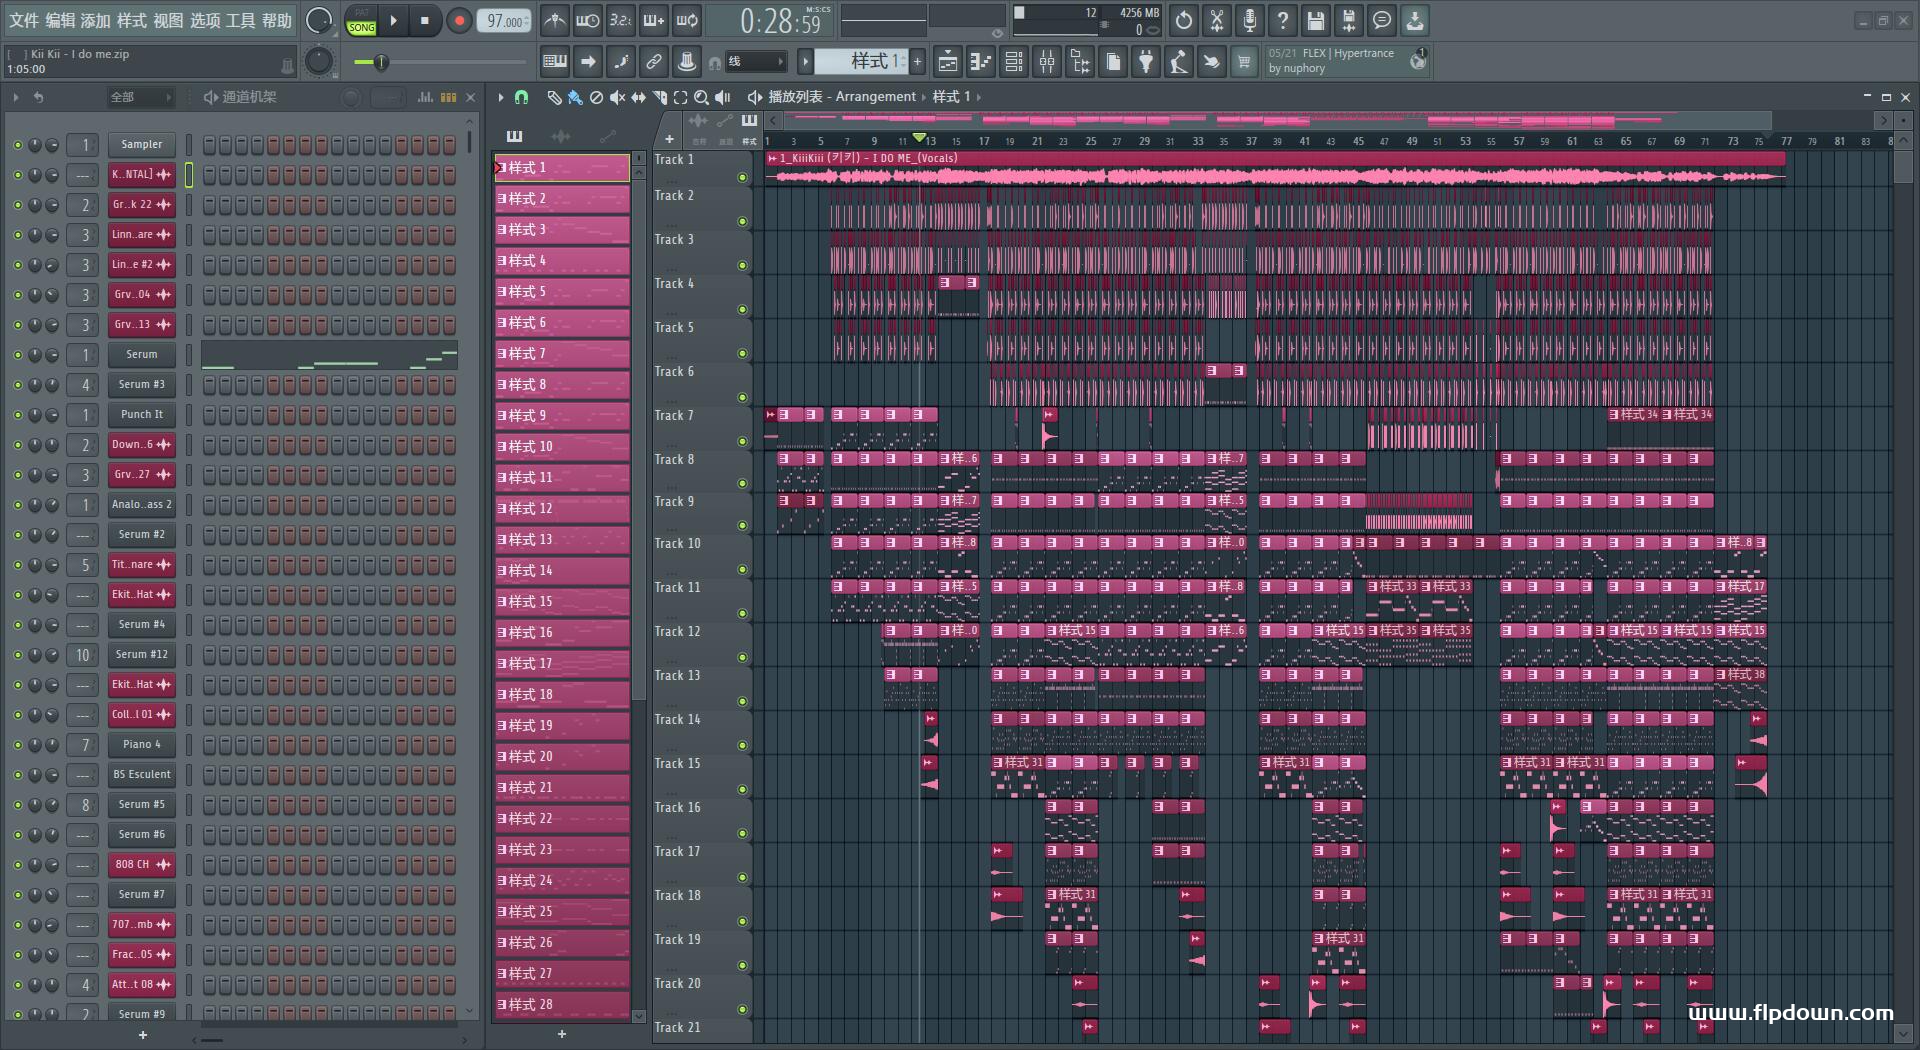Toggle the Sampler channel mute LED

[x=17, y=145]
